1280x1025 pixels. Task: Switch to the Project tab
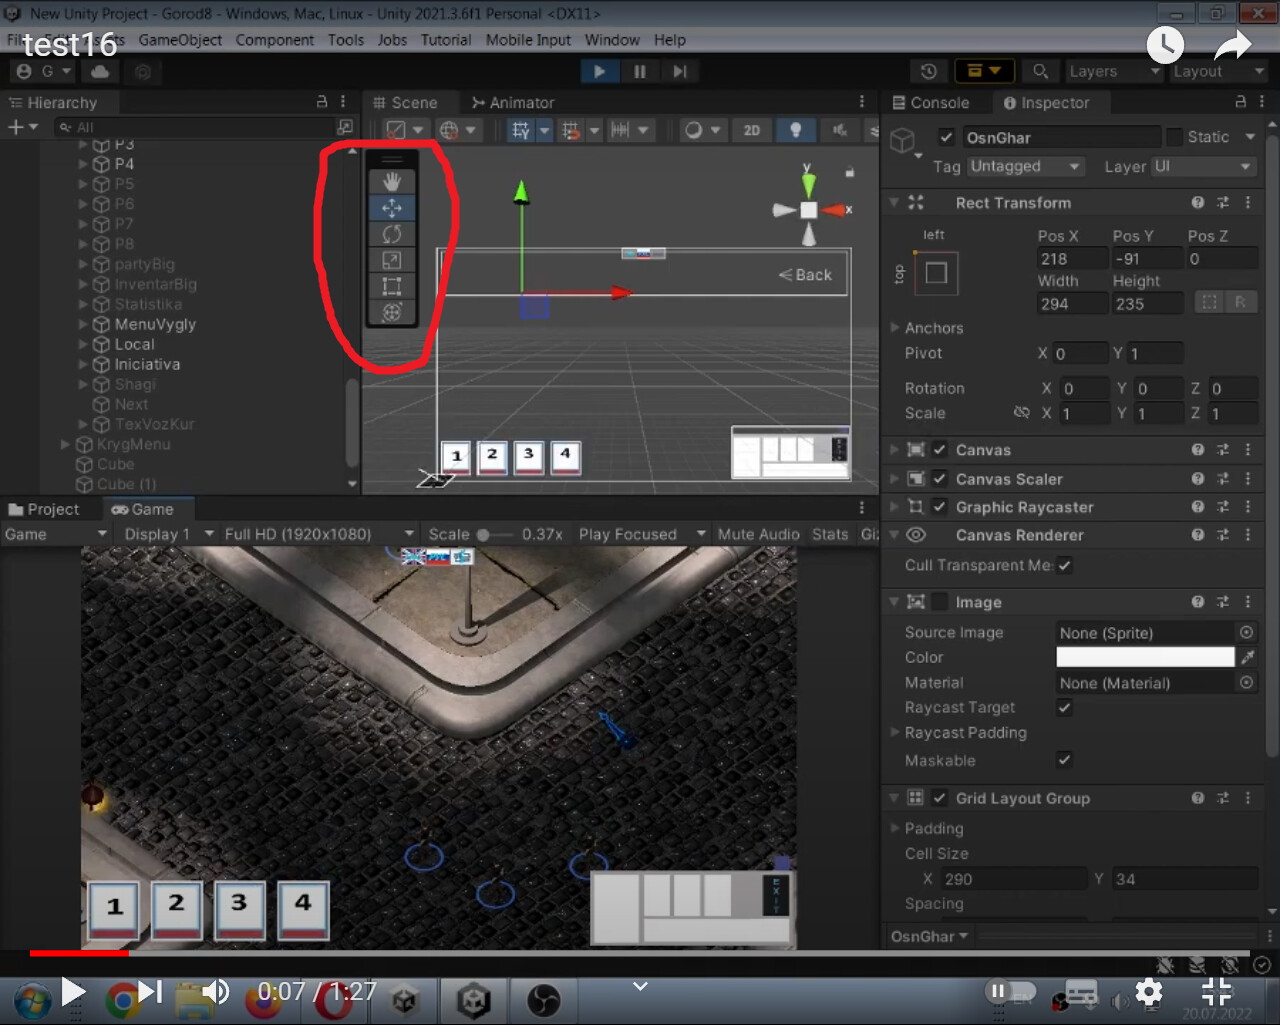click(x=44, y=509)
